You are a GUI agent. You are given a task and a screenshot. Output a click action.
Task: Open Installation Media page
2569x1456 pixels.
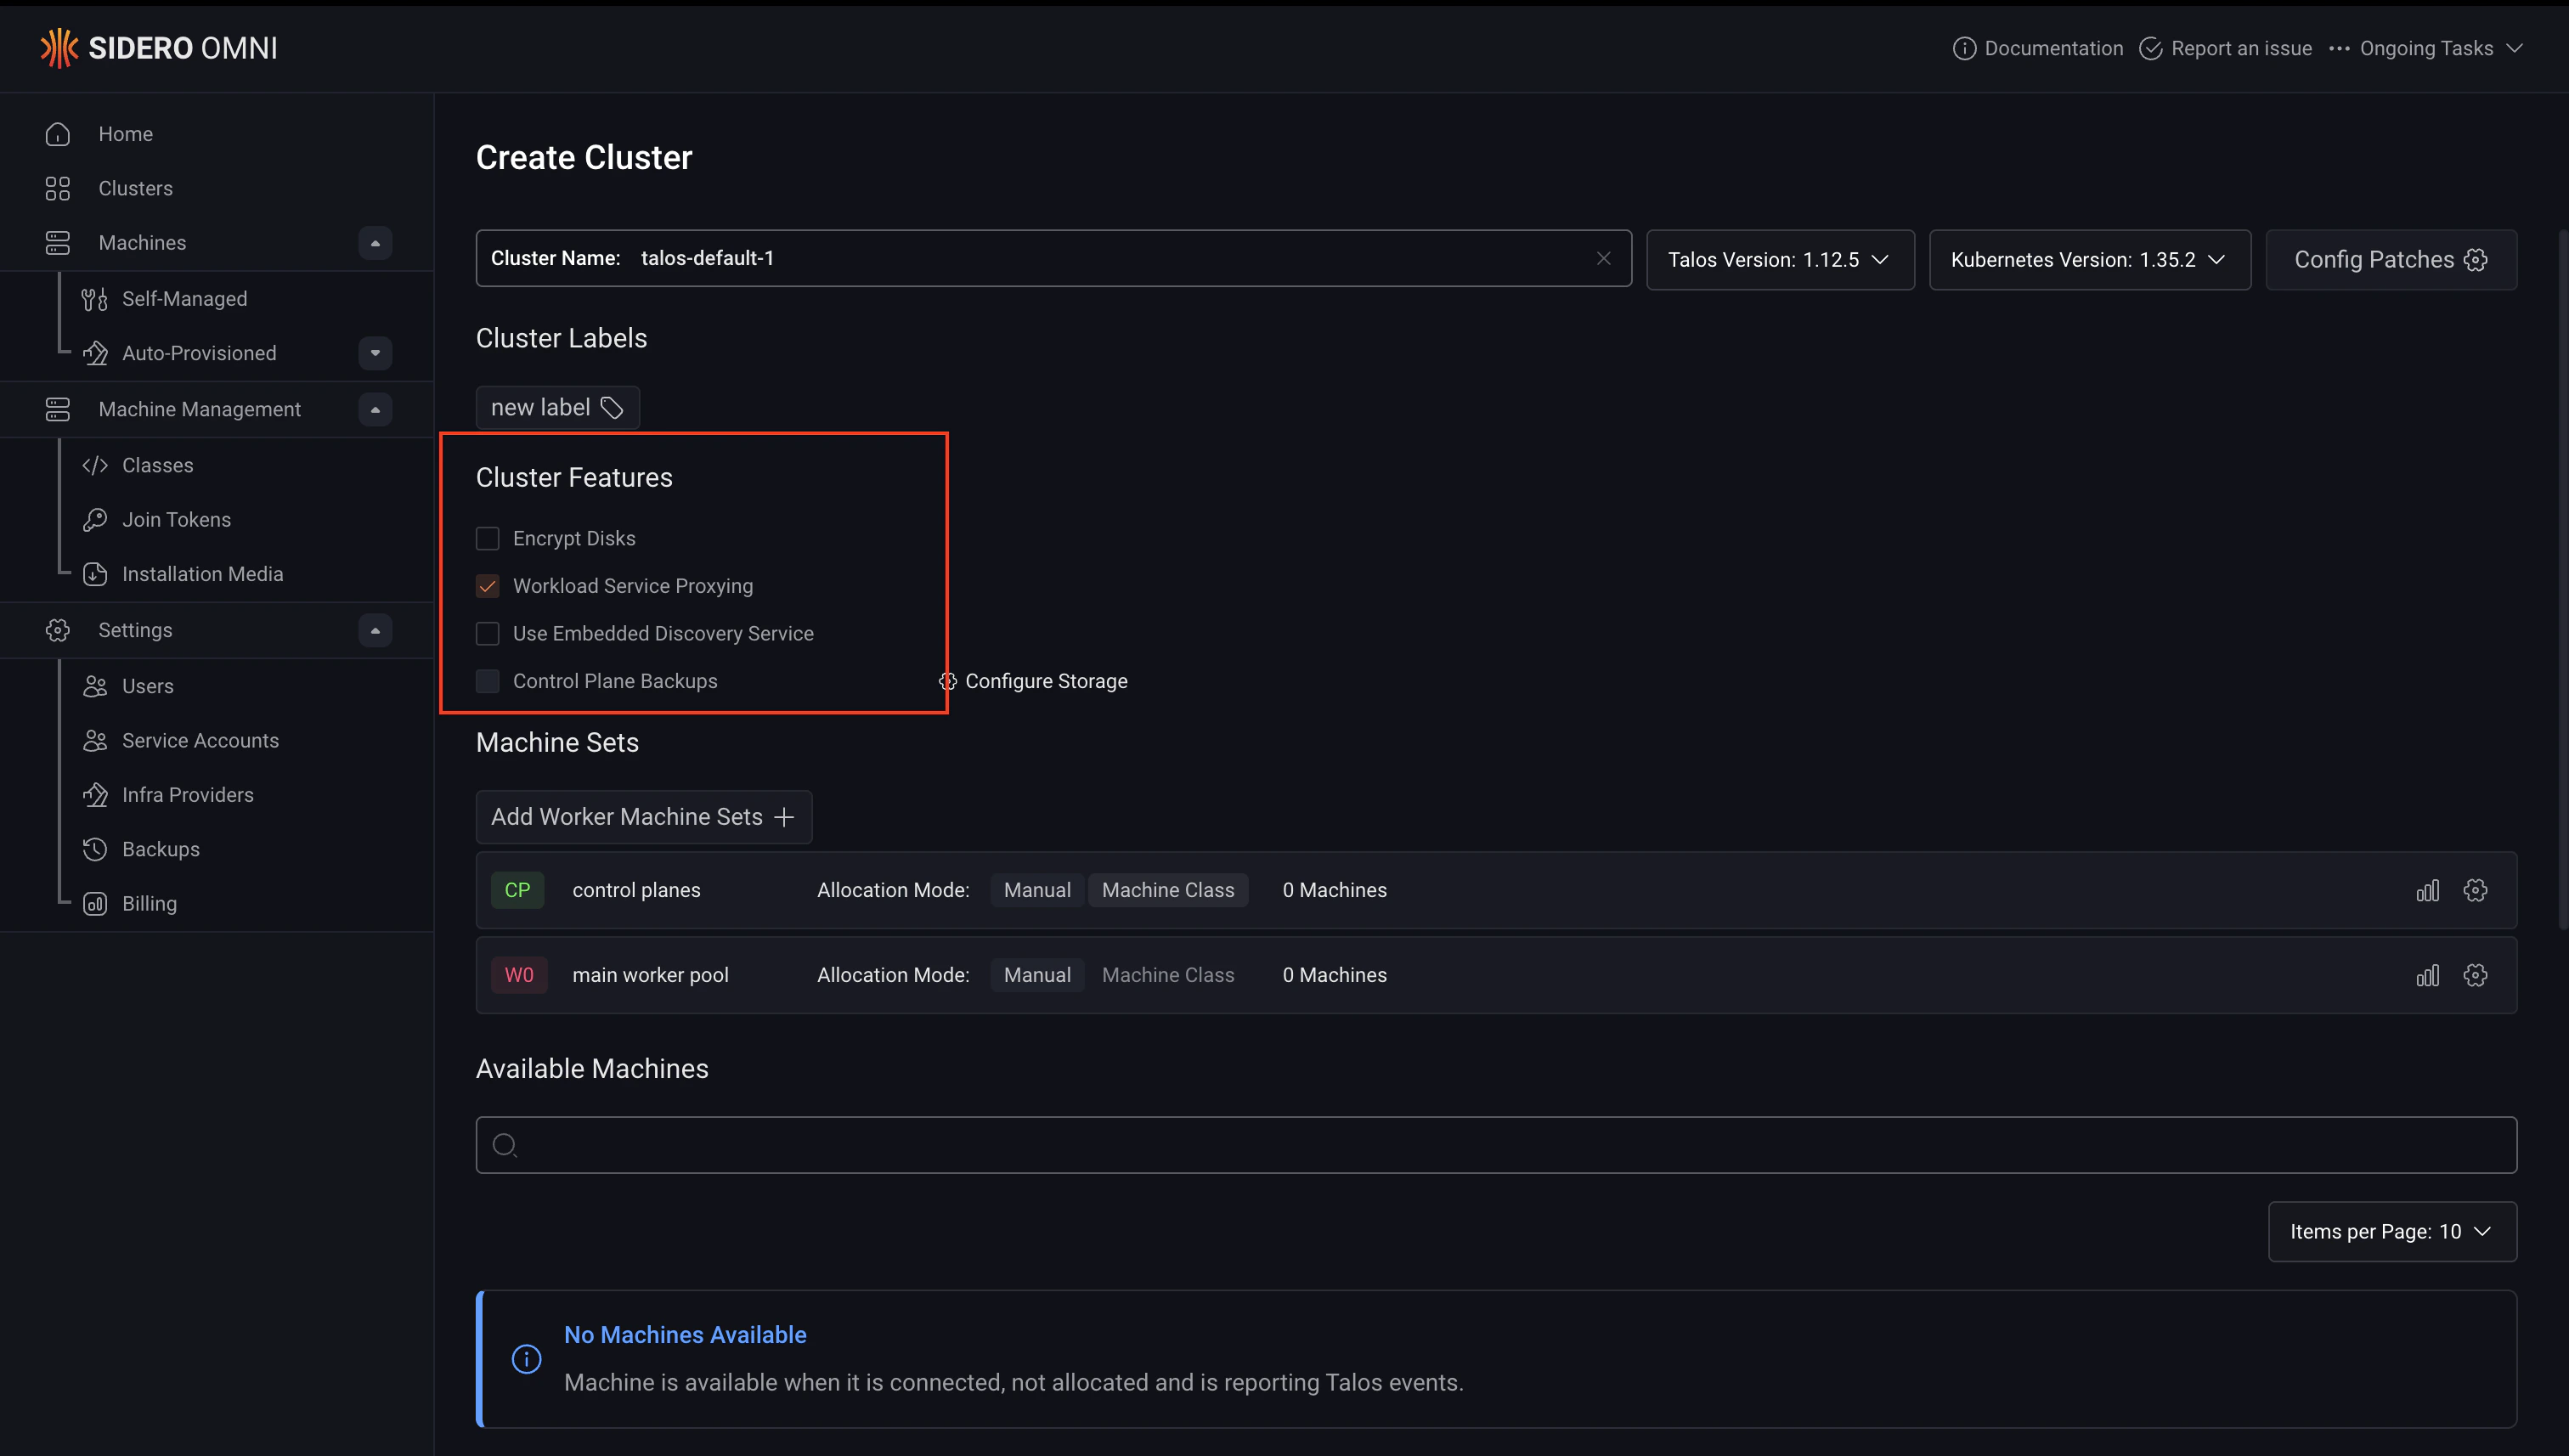pyautogui.click(x=202, y=573)
